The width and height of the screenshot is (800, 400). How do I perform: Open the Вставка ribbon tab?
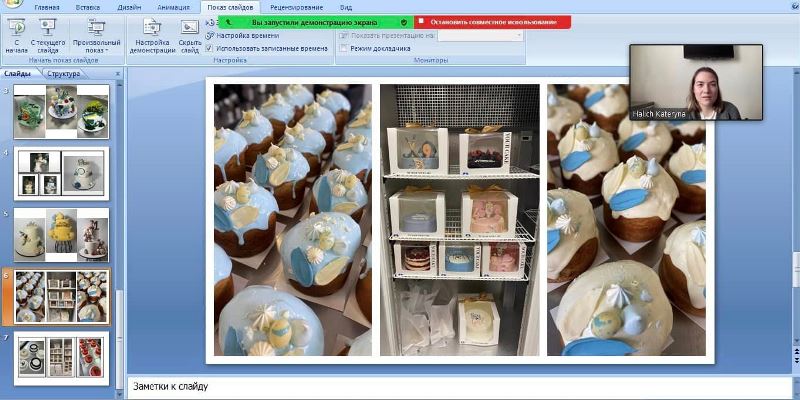pos(88,8)
